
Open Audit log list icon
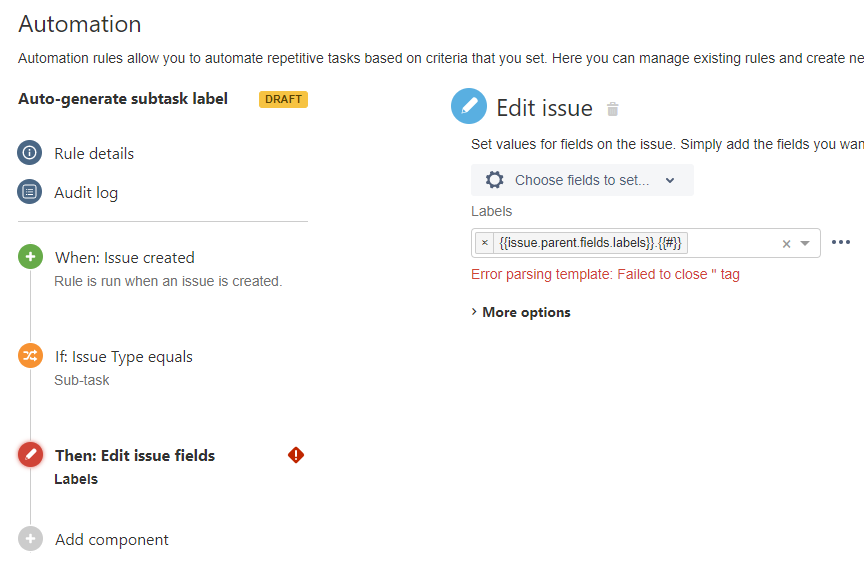[30, 192]
